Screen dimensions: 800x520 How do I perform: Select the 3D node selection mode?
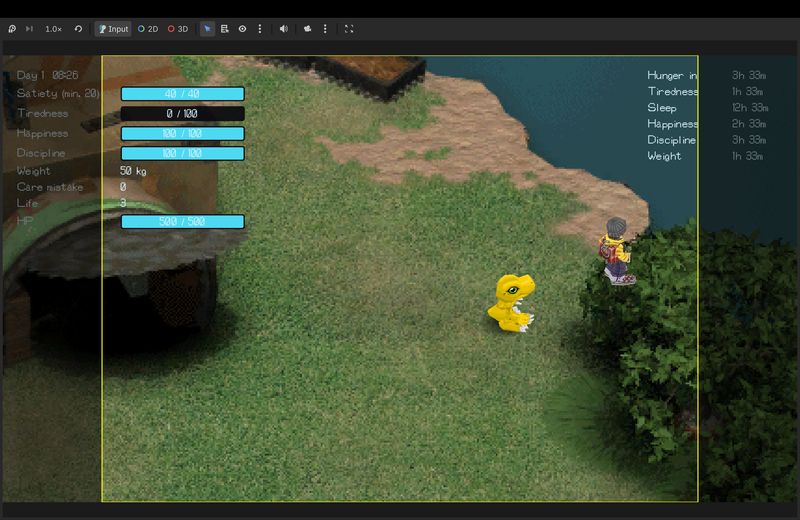(x=177, y=29)
